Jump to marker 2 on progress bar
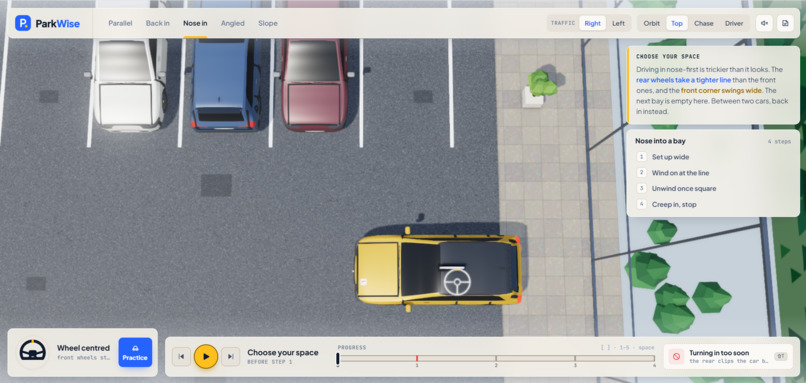Viewport: 806px width, 383px height. pyautogui.click(x=496, y=358)
